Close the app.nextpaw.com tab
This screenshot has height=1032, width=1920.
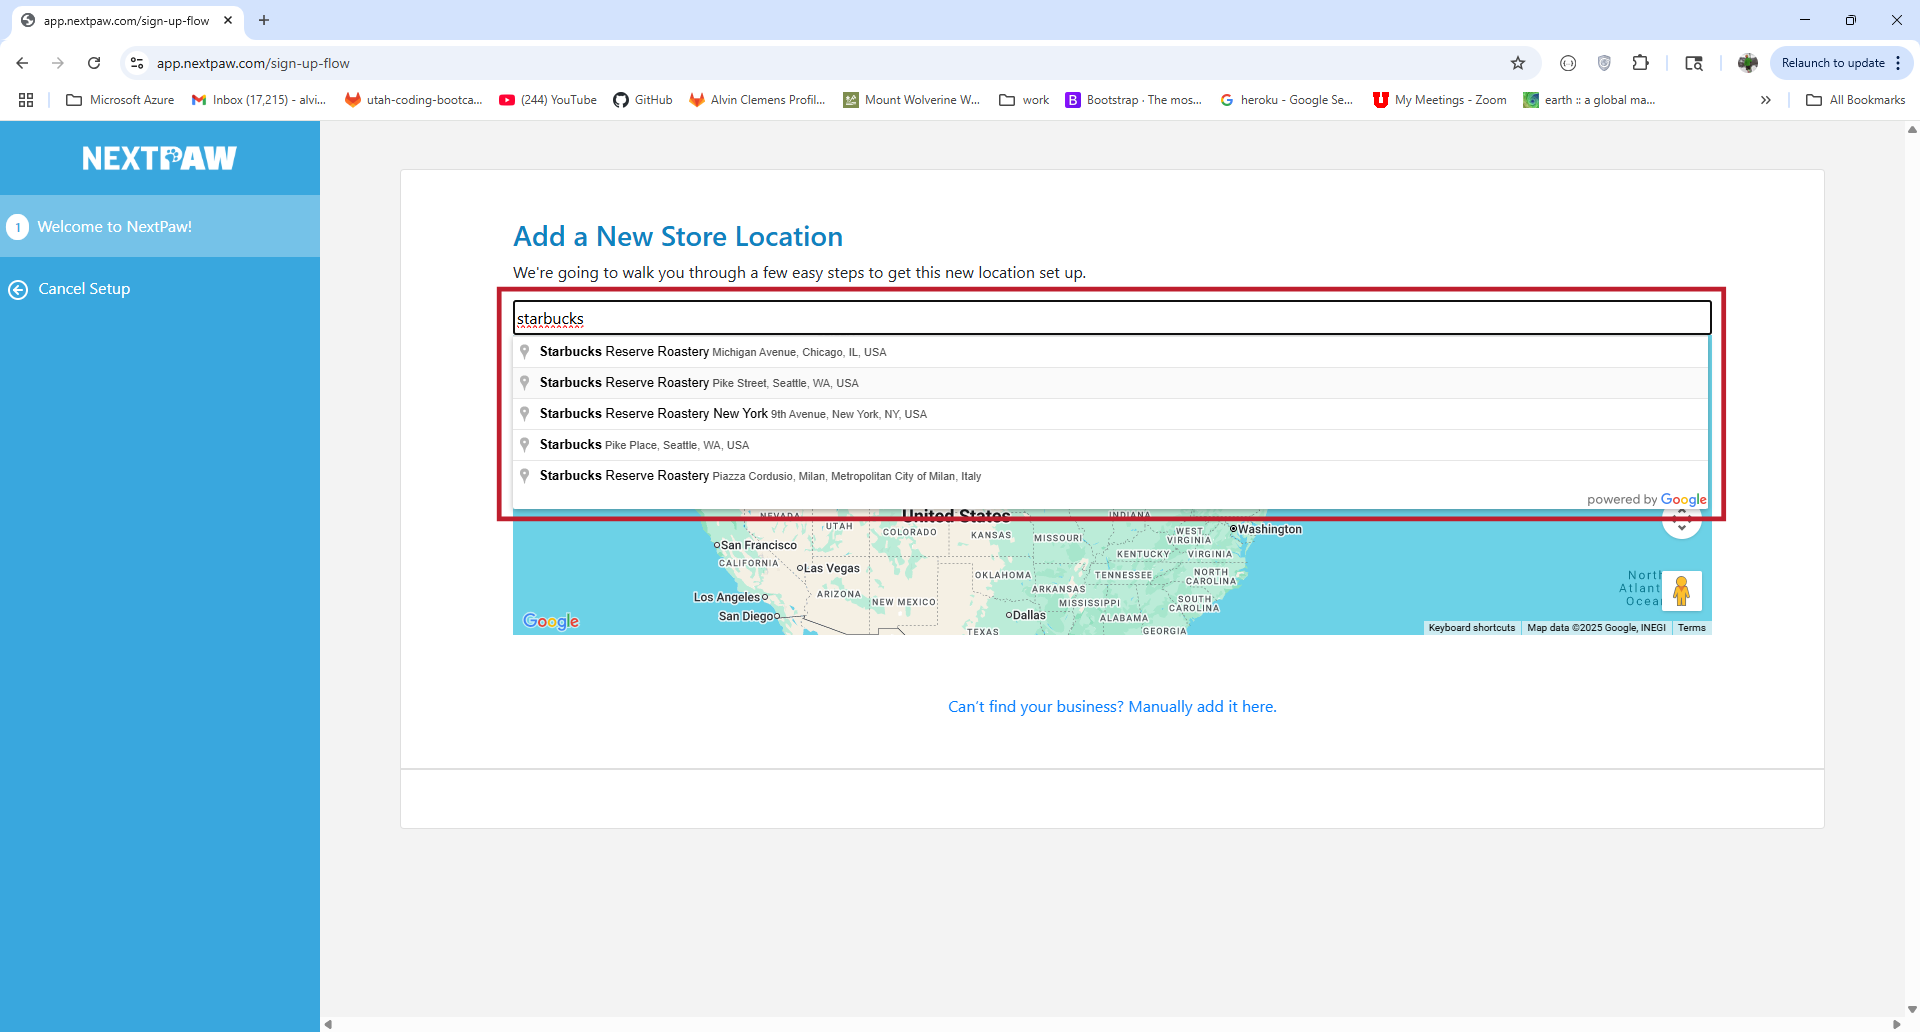[x=228, y=20]
